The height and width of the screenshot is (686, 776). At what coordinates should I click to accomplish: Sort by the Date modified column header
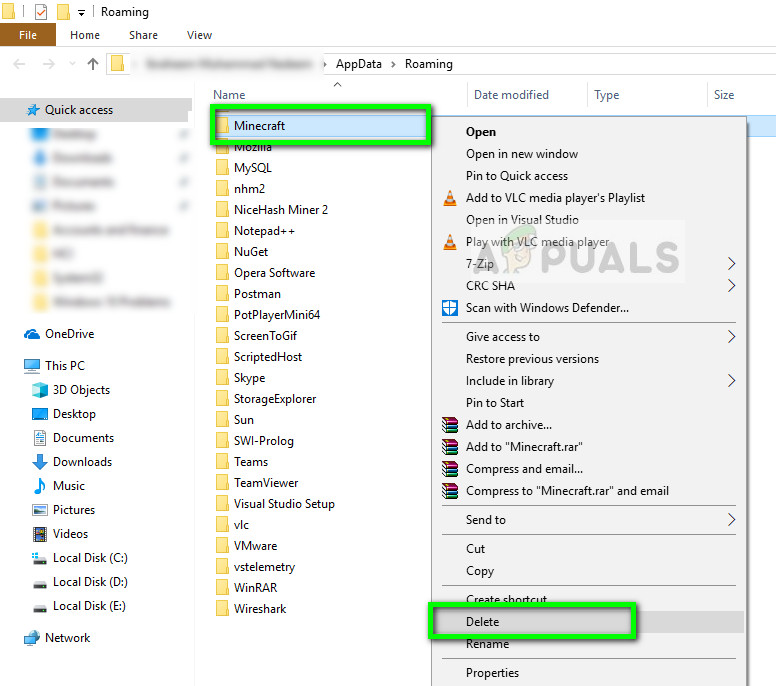tap(511, 95)
